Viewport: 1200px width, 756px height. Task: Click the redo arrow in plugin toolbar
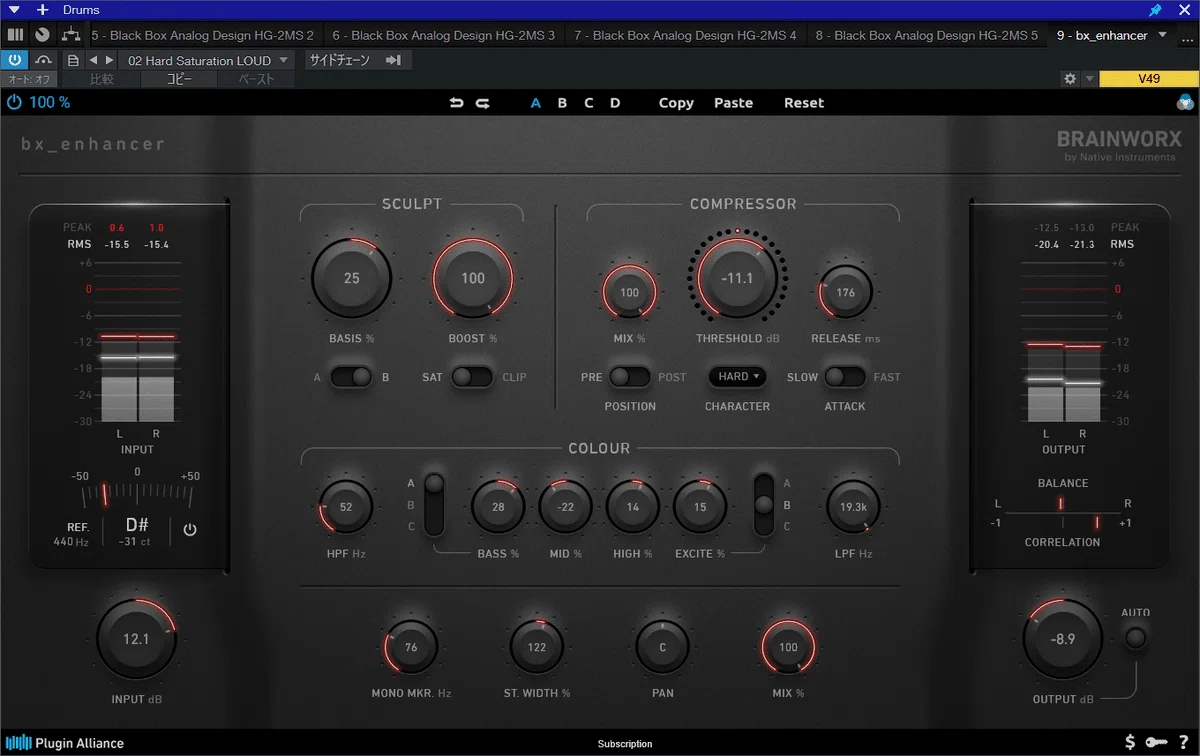pyautogui.click(x=483, y=102)
